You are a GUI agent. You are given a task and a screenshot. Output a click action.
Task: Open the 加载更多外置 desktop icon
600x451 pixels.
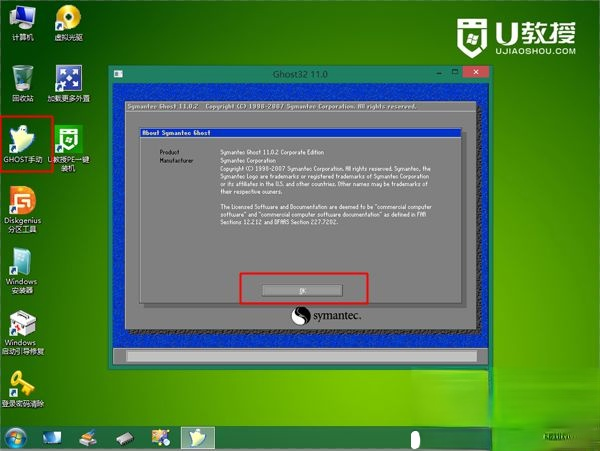click(68, 83)
